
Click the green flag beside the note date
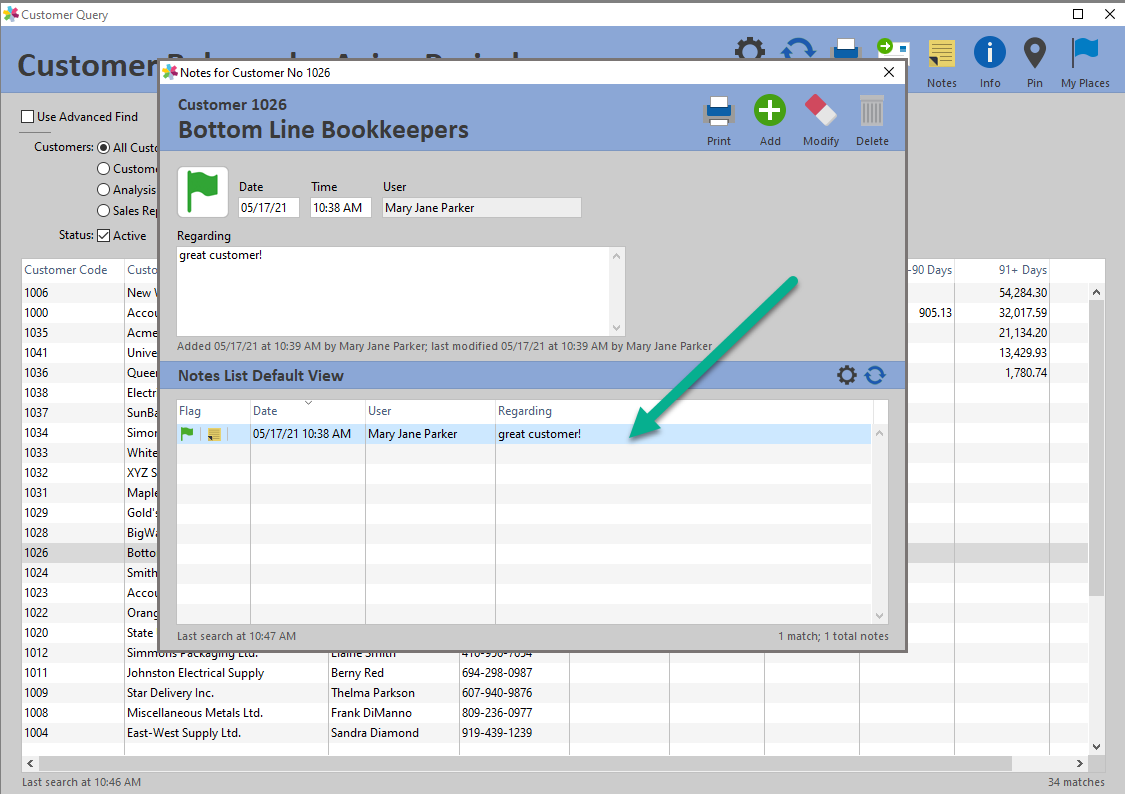[203, 191]
